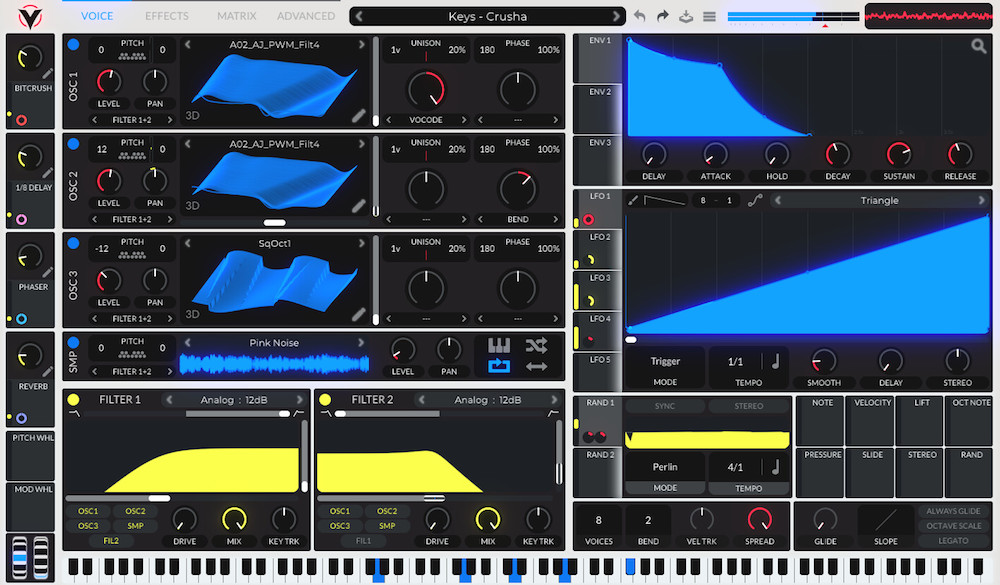
Task: Toggle sampler bounce double-arrow icon
Action: point(536,366)
